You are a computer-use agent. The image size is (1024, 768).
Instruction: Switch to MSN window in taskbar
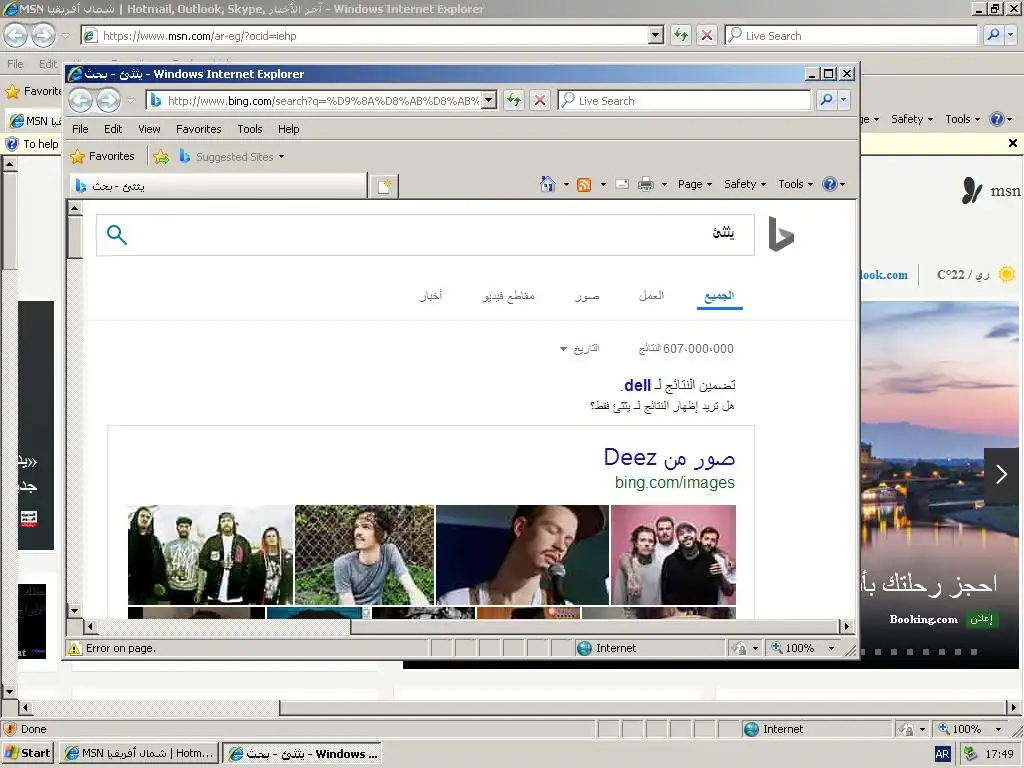139,754
